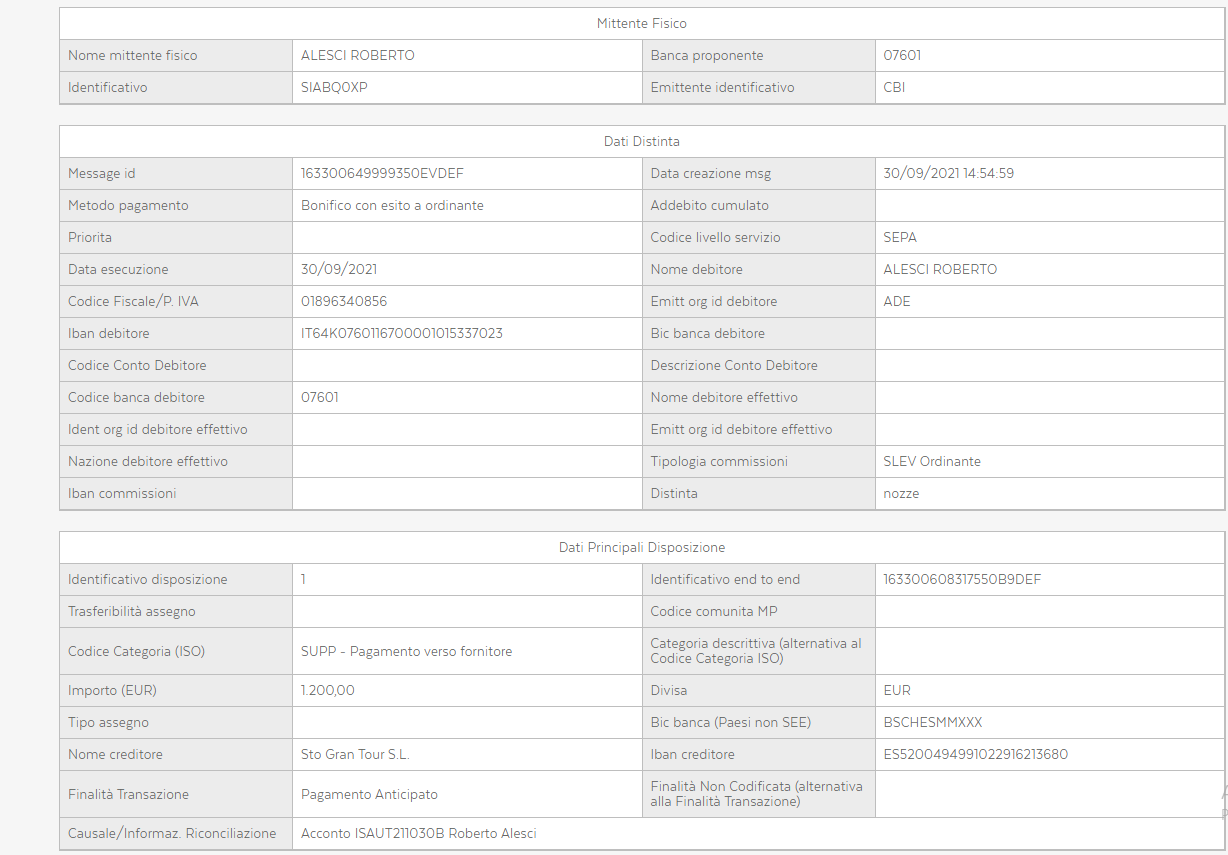Select the creditor name Sto Gran Tour S.L.

tap(355, 754)
